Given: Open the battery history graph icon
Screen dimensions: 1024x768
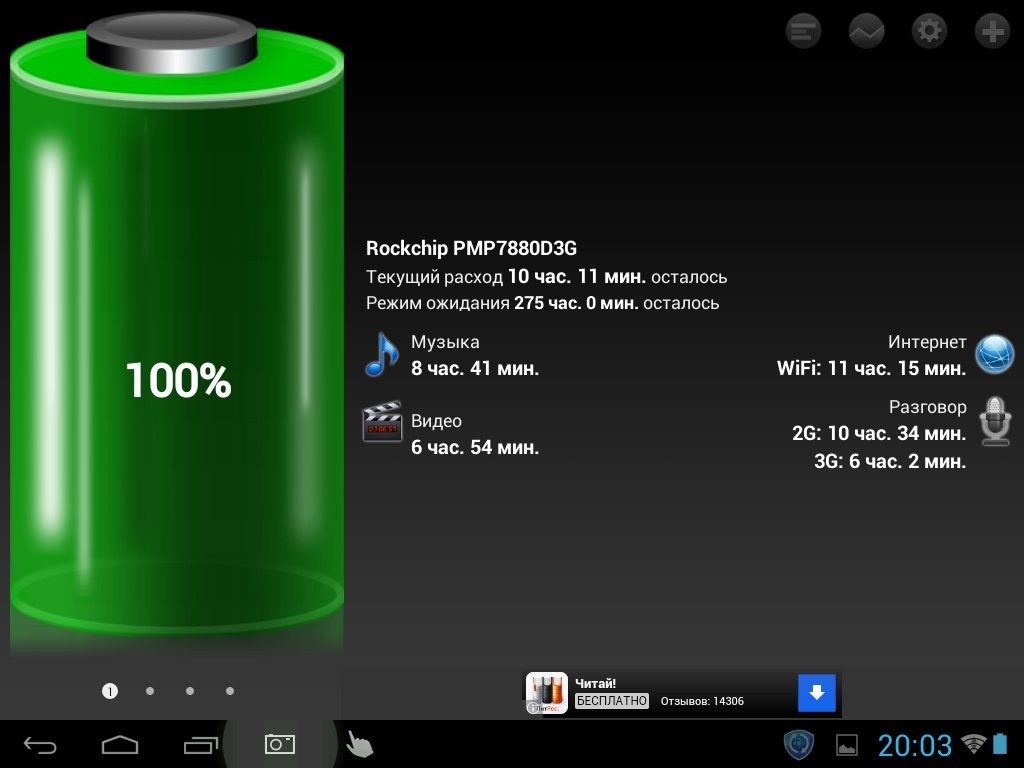Looking at the screenshot, I should coord(866,32).
